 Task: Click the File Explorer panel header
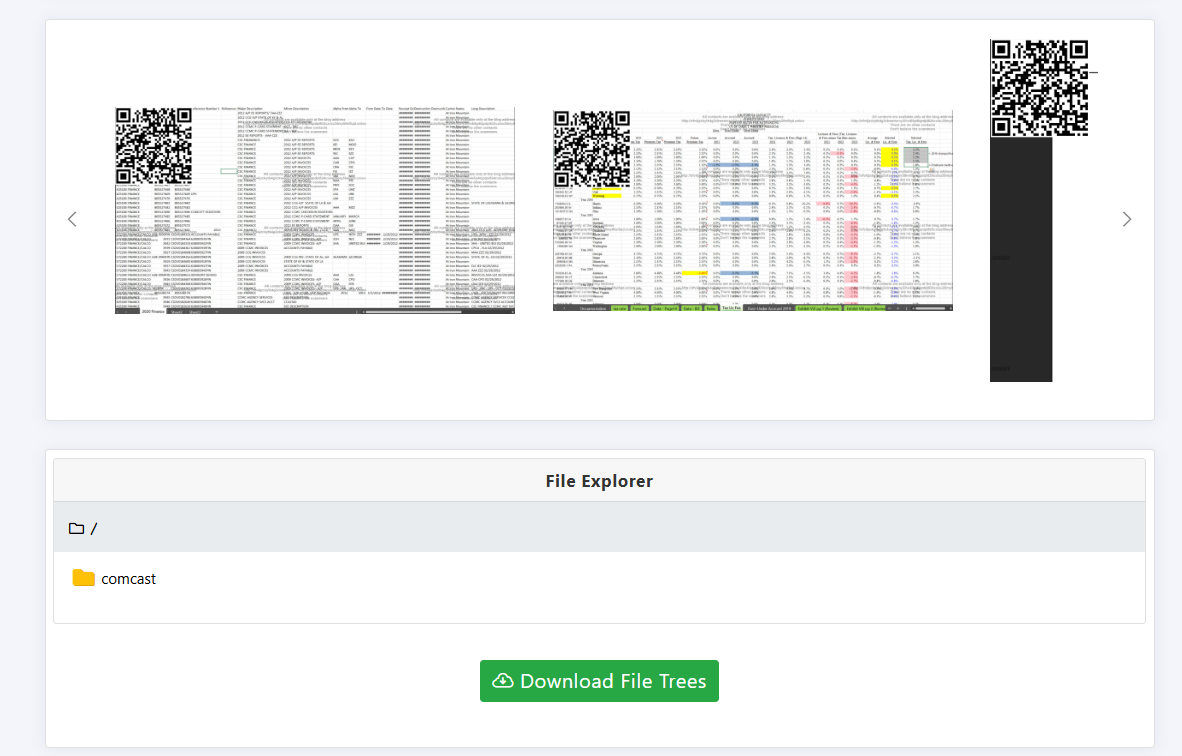tap(599, 481)
